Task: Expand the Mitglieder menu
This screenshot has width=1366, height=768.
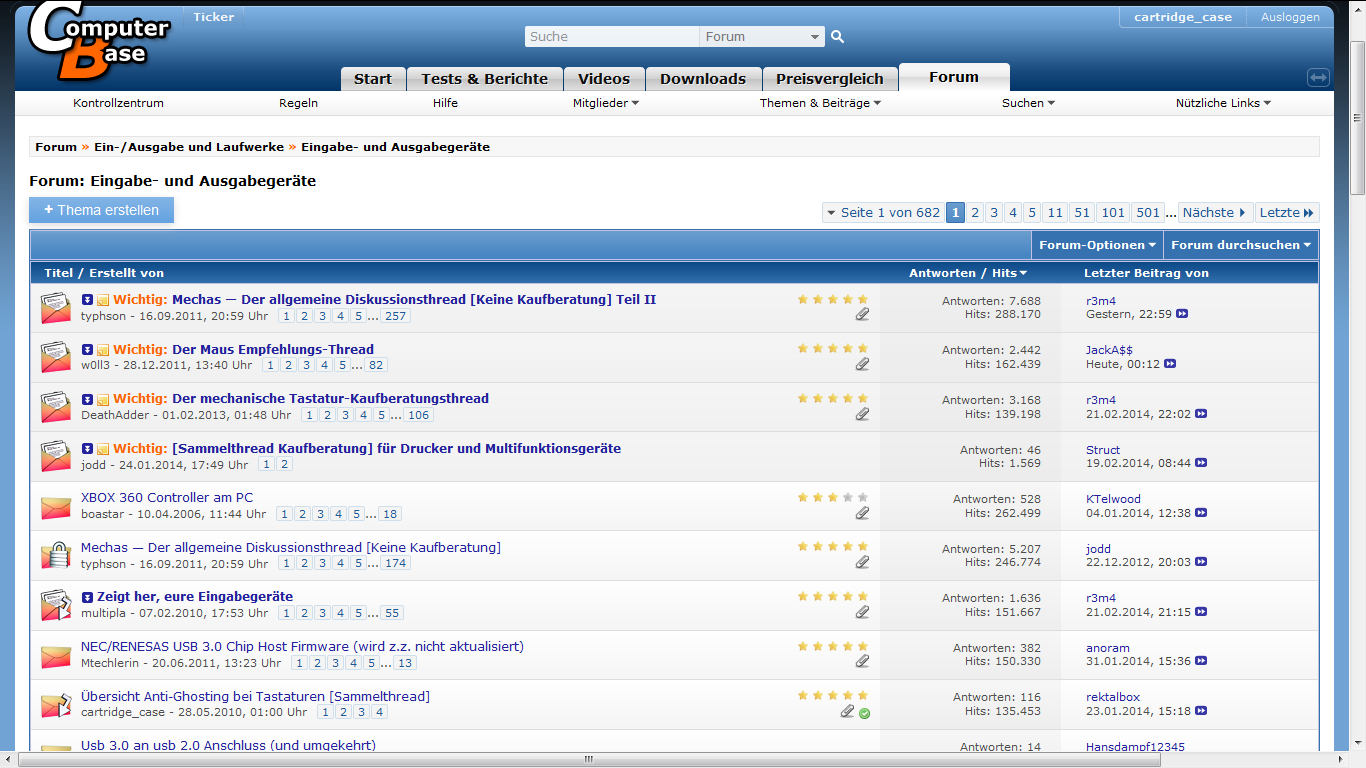Action: [x=606, y=103]
